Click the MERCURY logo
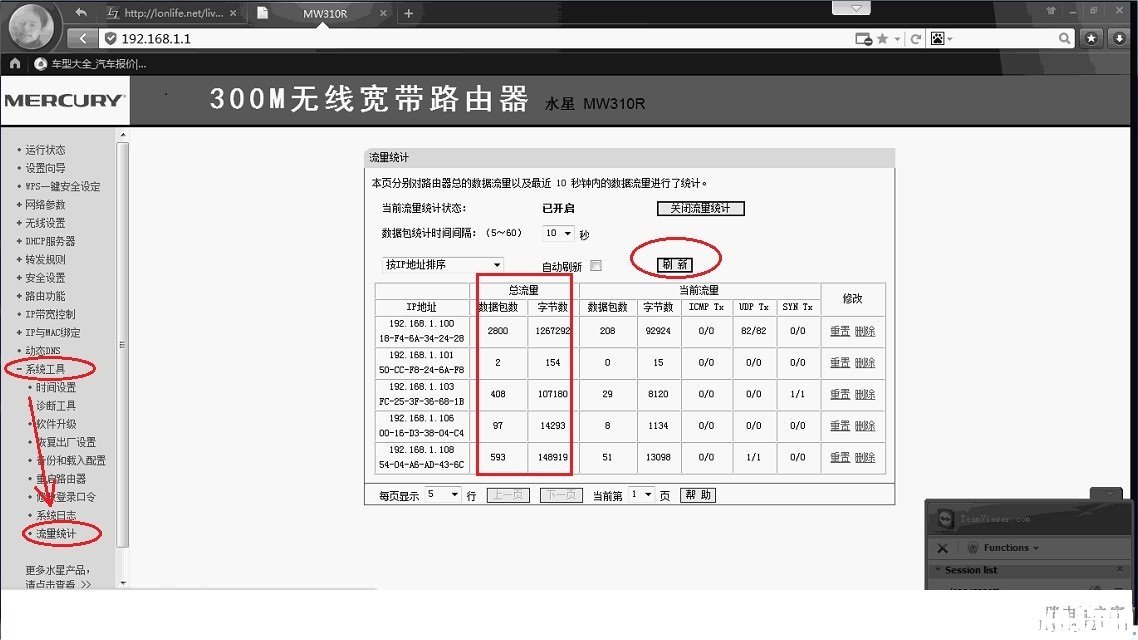1138x640 pixels. [x=65, y=100]
